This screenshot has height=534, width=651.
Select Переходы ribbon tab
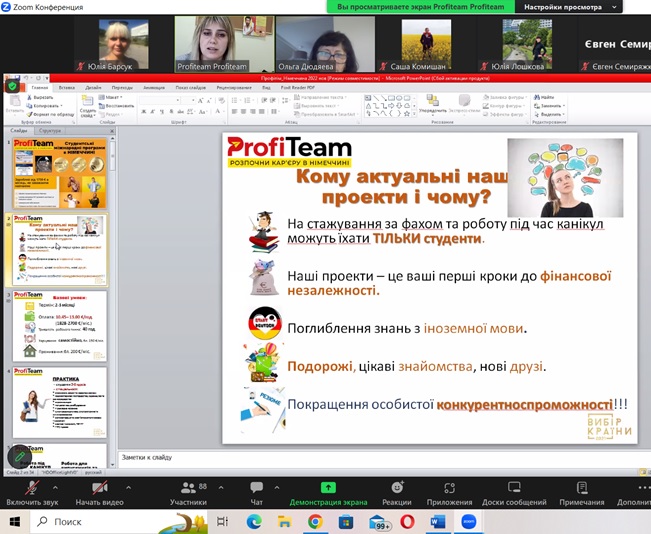point(122,88)
